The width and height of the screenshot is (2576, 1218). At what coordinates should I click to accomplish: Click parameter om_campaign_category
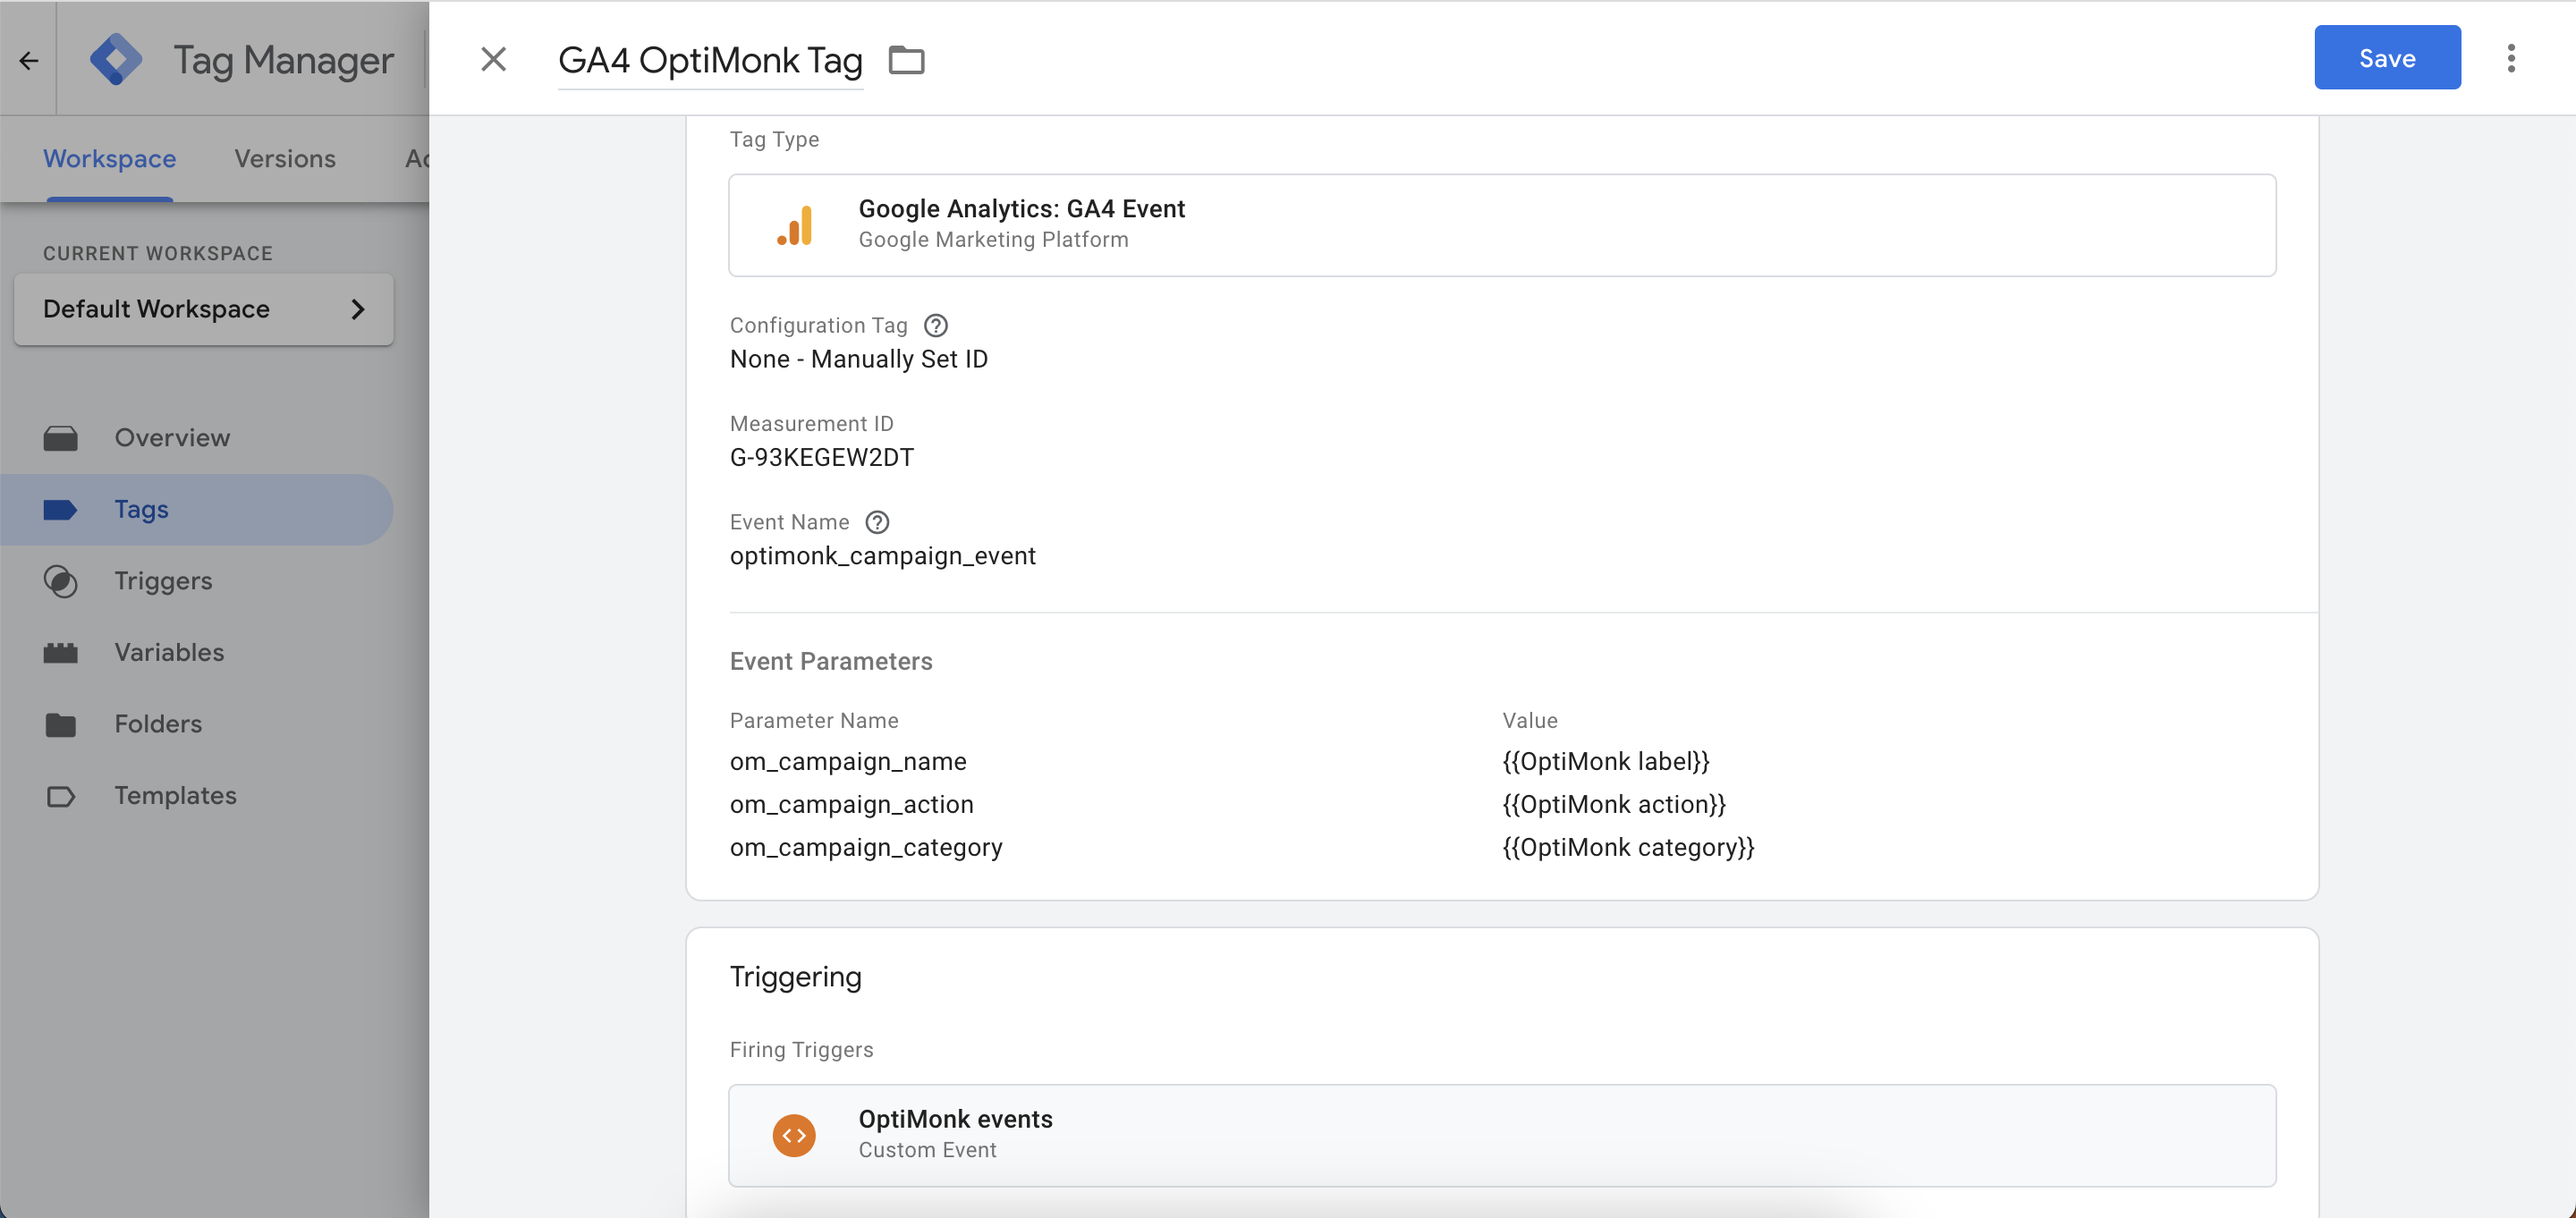pyautogui.click(x=866, y=847)
